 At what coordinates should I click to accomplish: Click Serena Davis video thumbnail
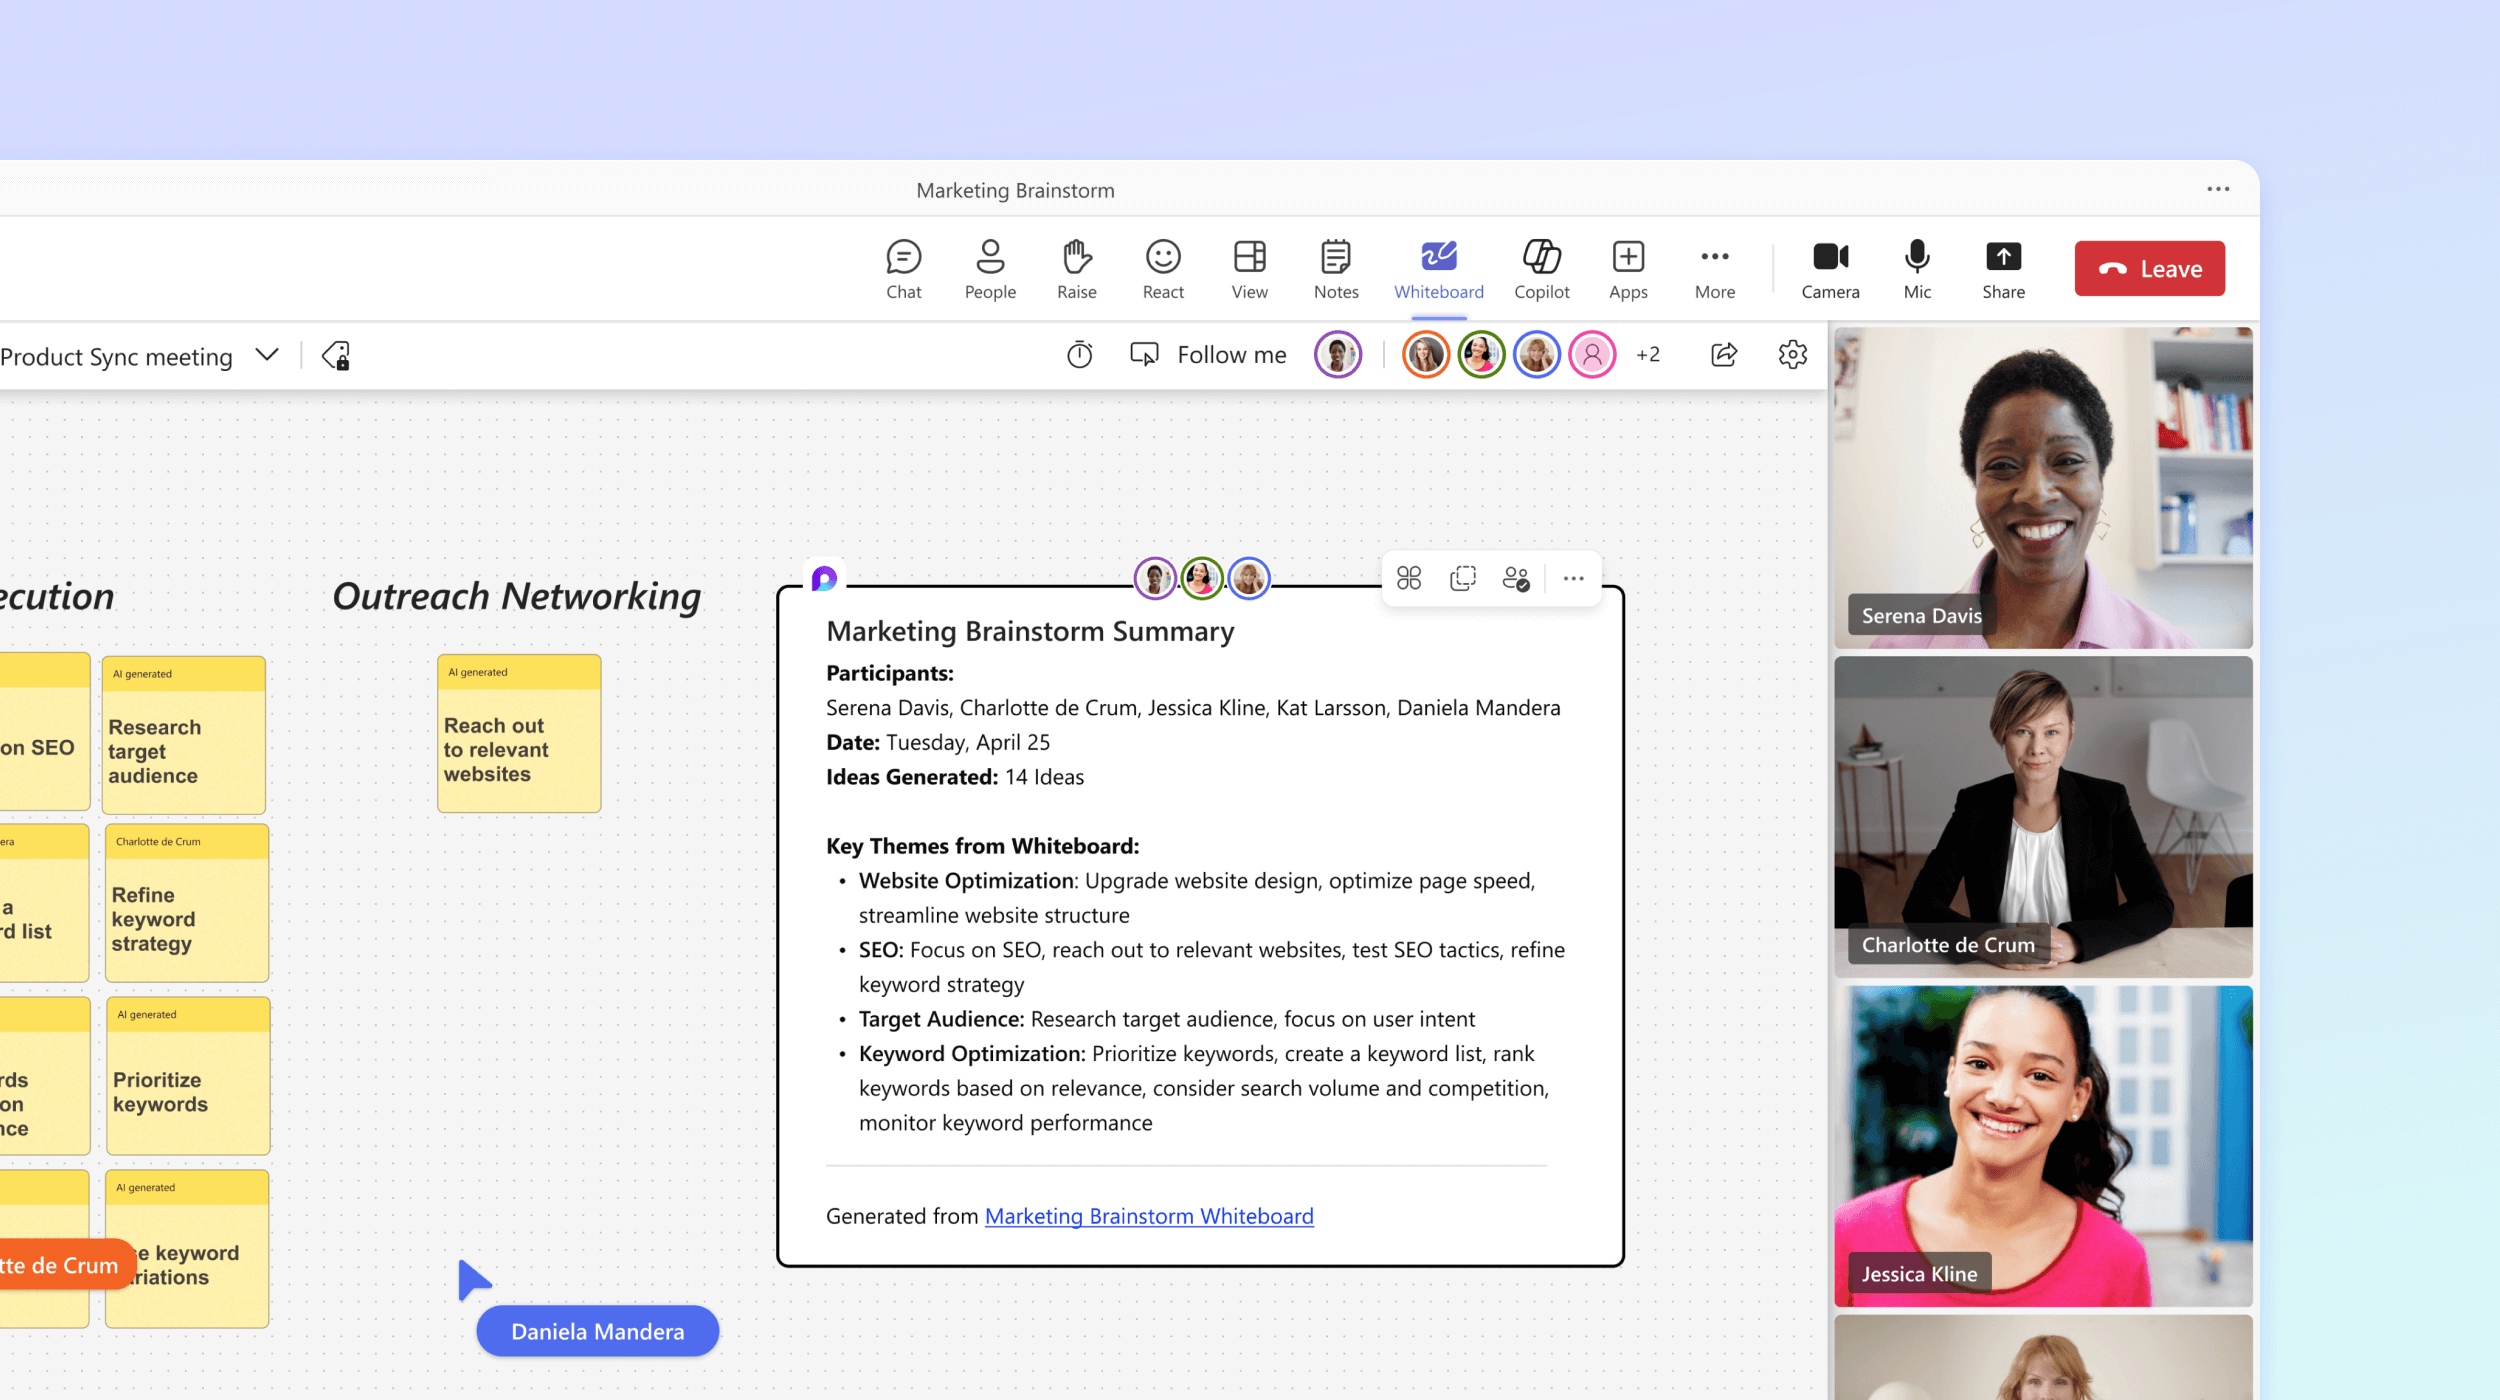(2043, 484)
